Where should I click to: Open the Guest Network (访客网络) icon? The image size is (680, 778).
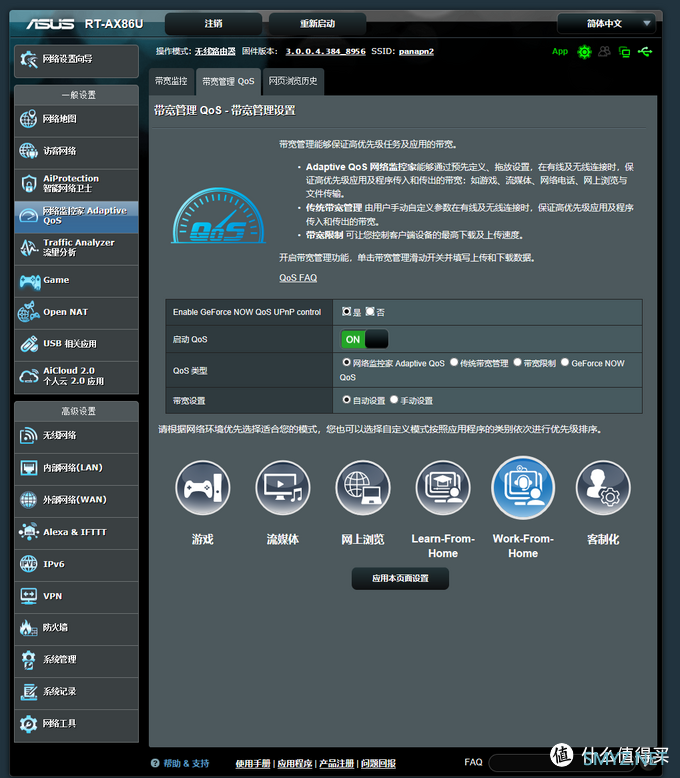[x=28, y=151]
